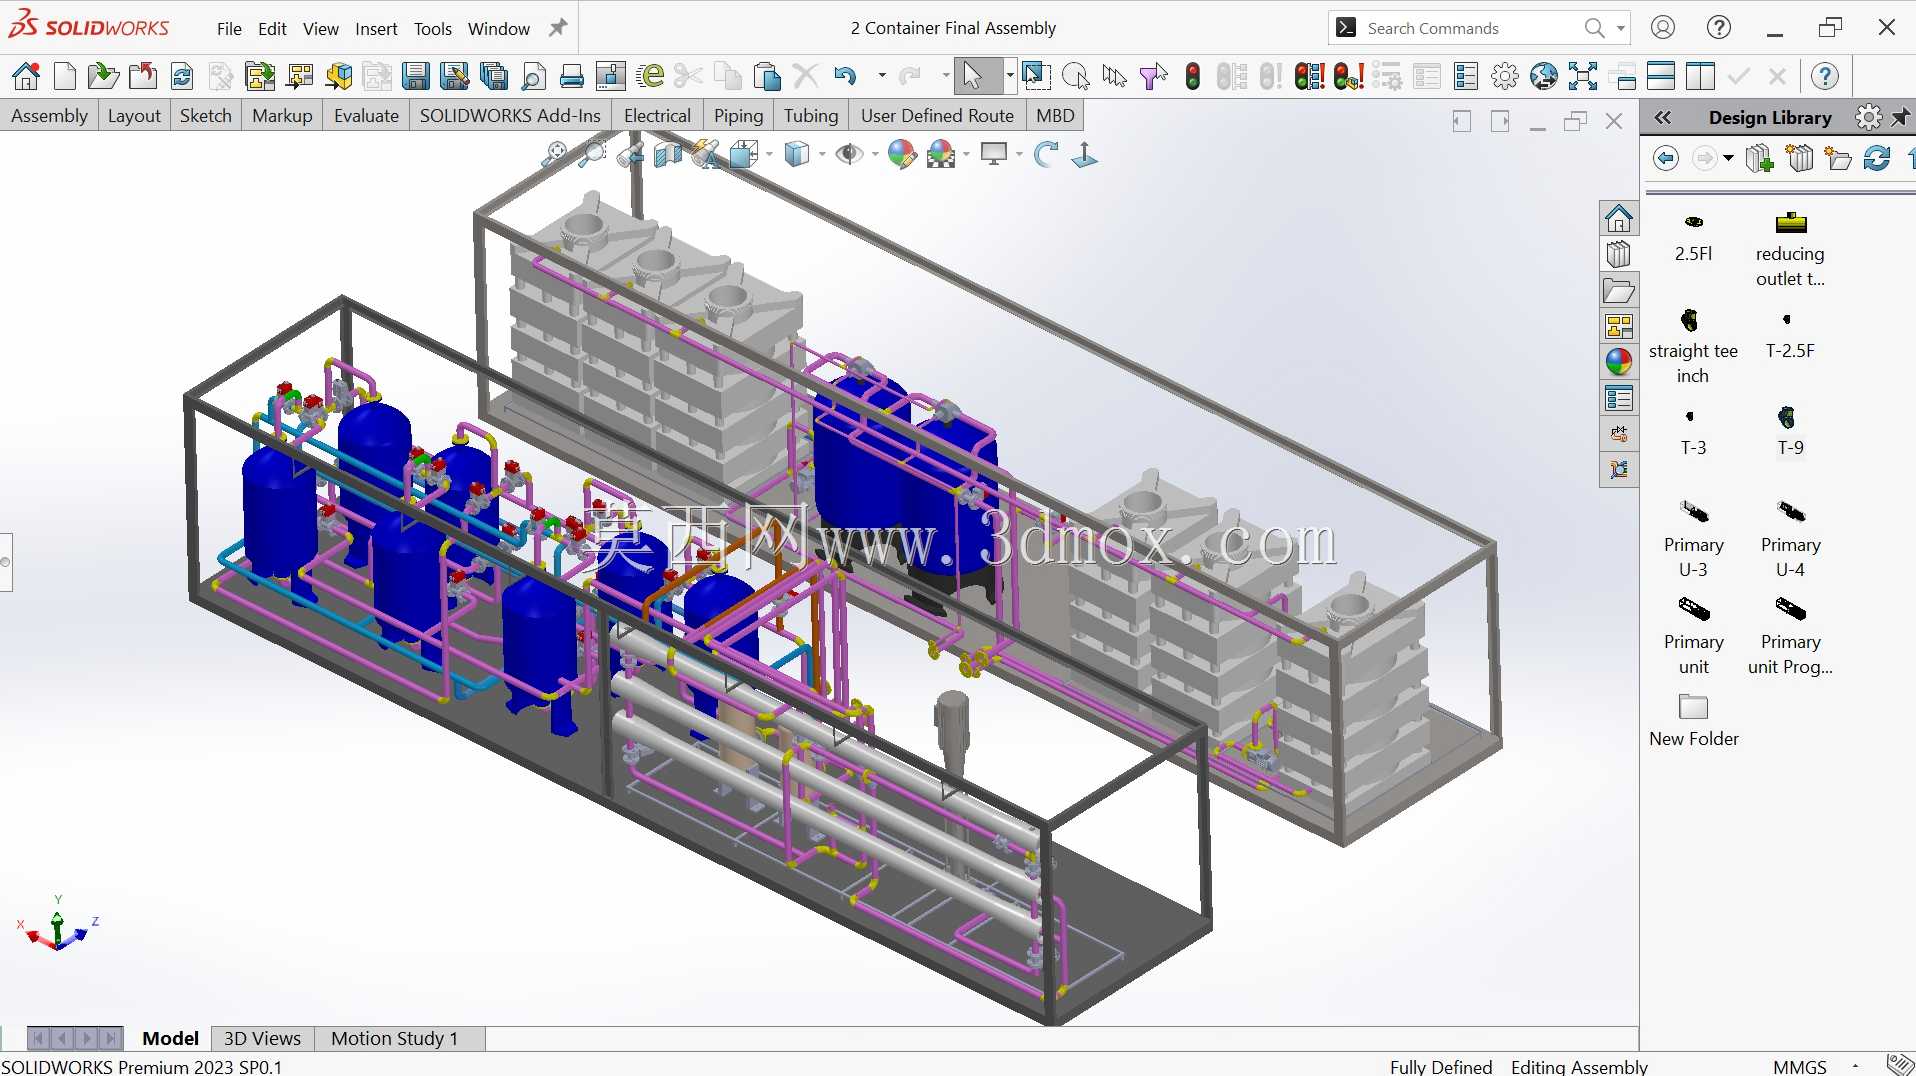Click the Zoom to Fit icon
The height and width of the screenshot is (1076, 1916).
(x=553, y=154)
